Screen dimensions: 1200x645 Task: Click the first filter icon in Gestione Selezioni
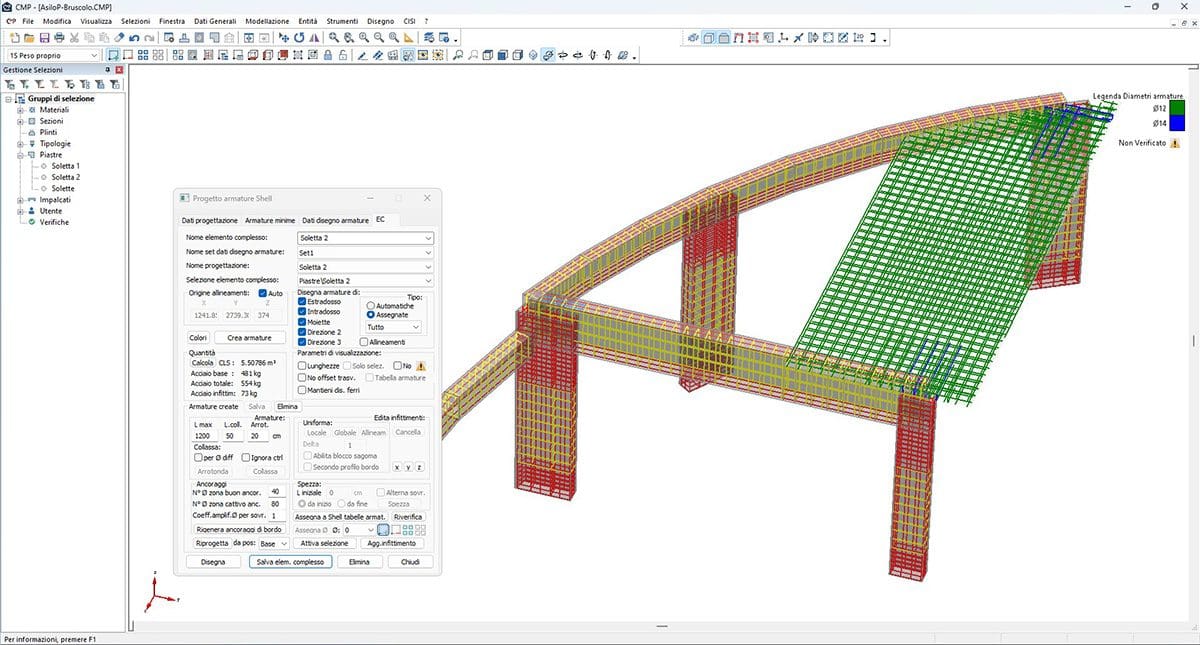[x=10, y=84]
